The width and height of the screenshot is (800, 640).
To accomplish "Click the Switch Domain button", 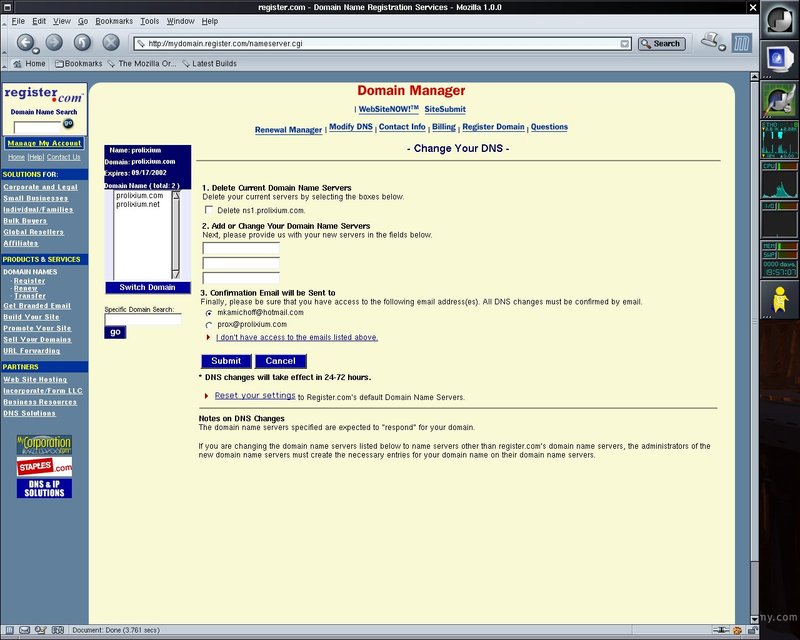I will (x=147, y=287).
